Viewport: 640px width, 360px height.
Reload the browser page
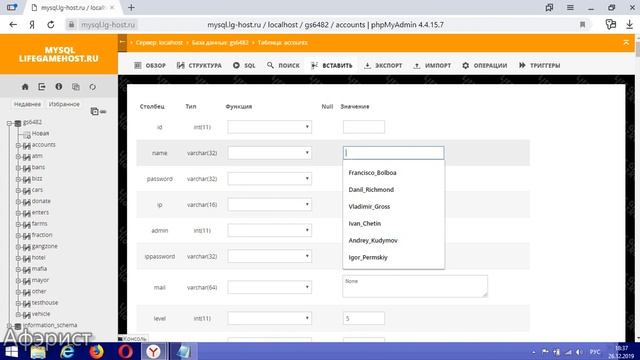51,24
